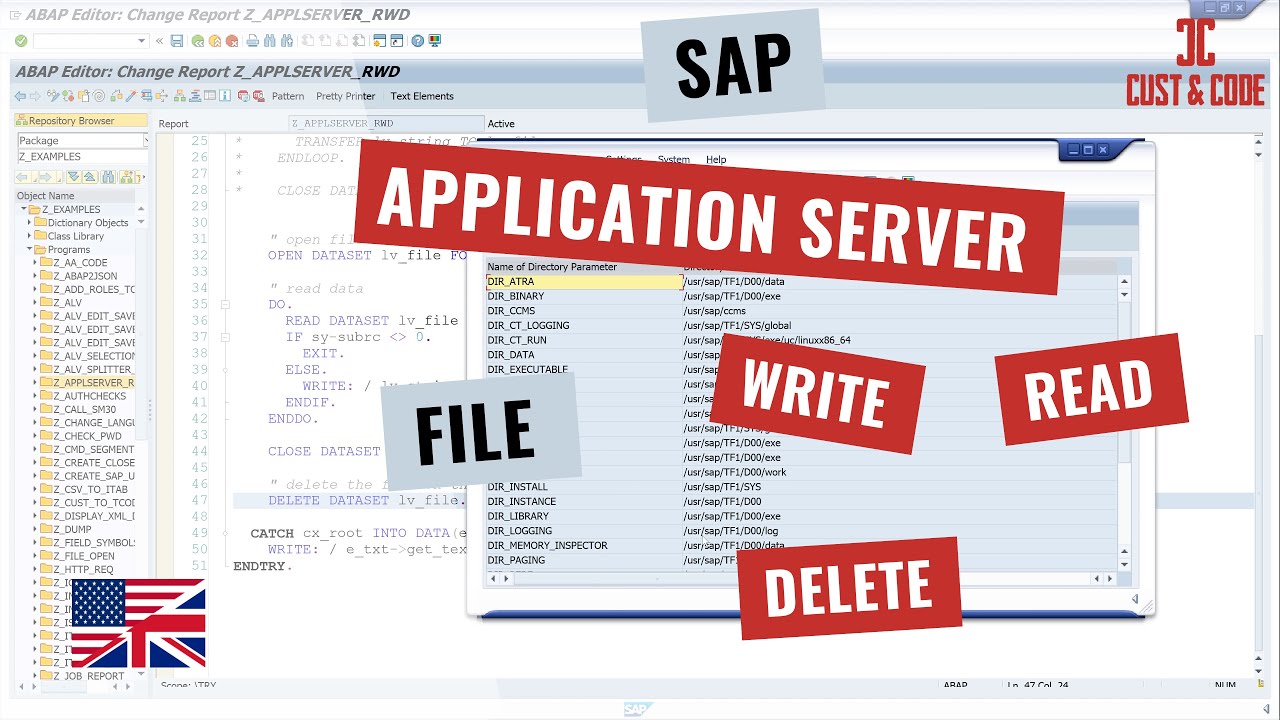Click the /usr/sap/ccms path cell
The image size is (1280, 720).
pos(899,311)
